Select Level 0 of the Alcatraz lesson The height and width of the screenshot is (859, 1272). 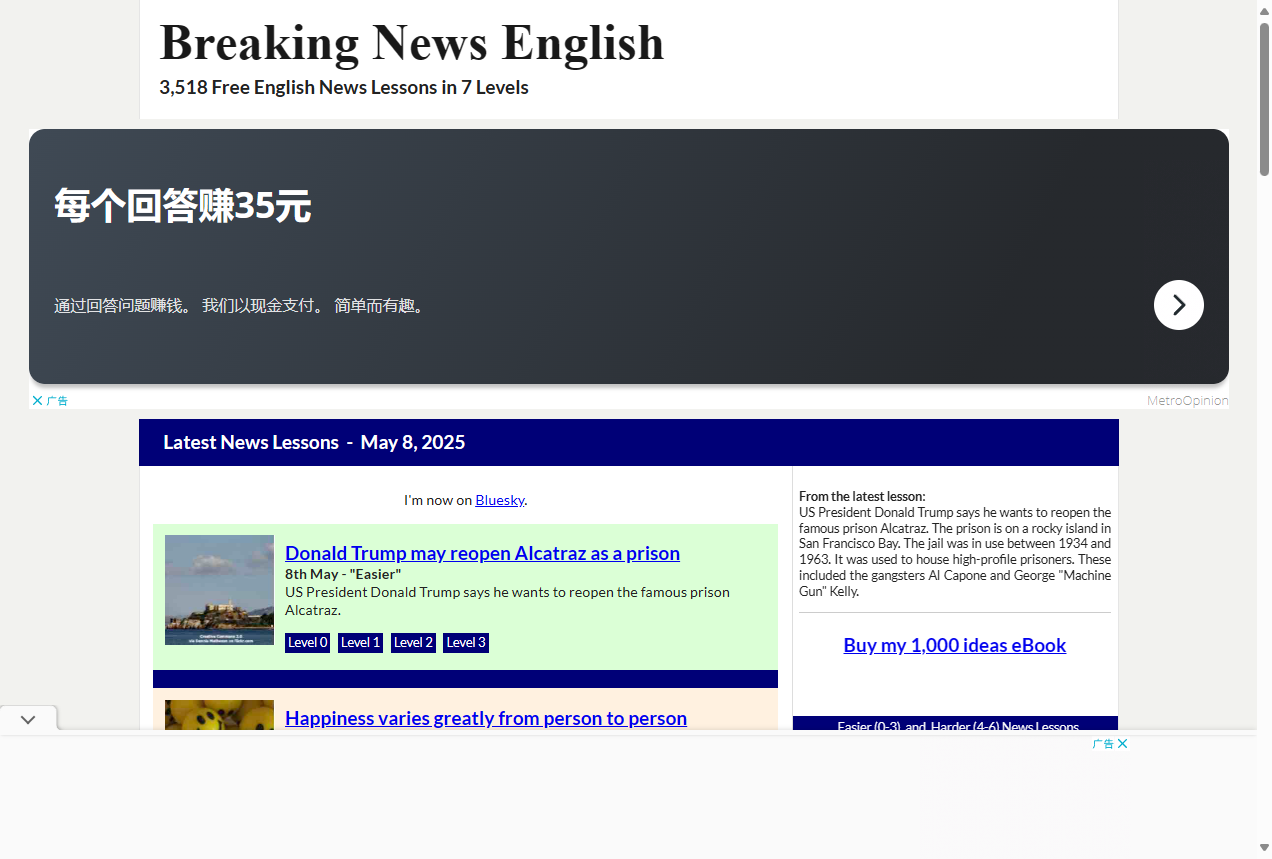[307, 642]
